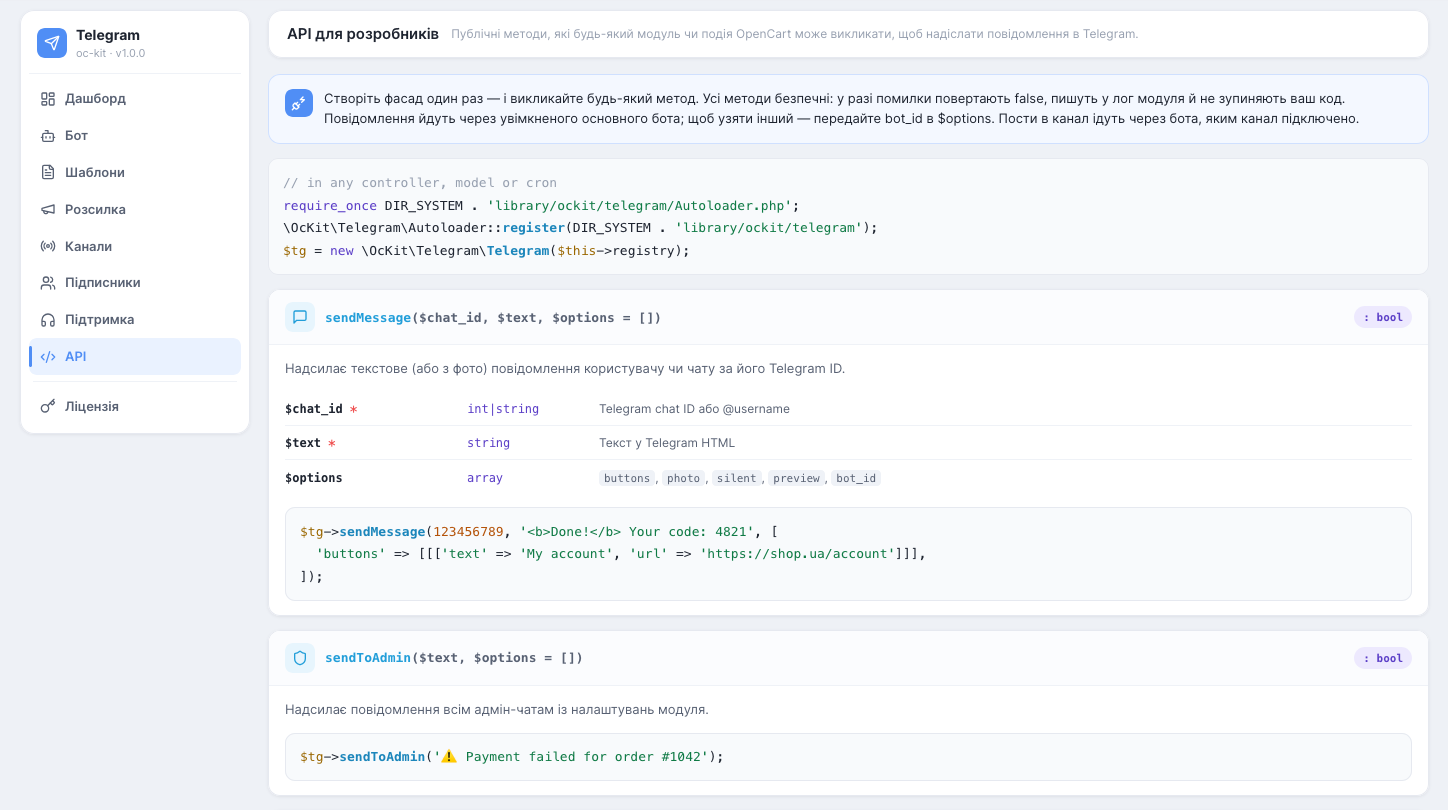Click the Підписники people icon

coord(48,283)
